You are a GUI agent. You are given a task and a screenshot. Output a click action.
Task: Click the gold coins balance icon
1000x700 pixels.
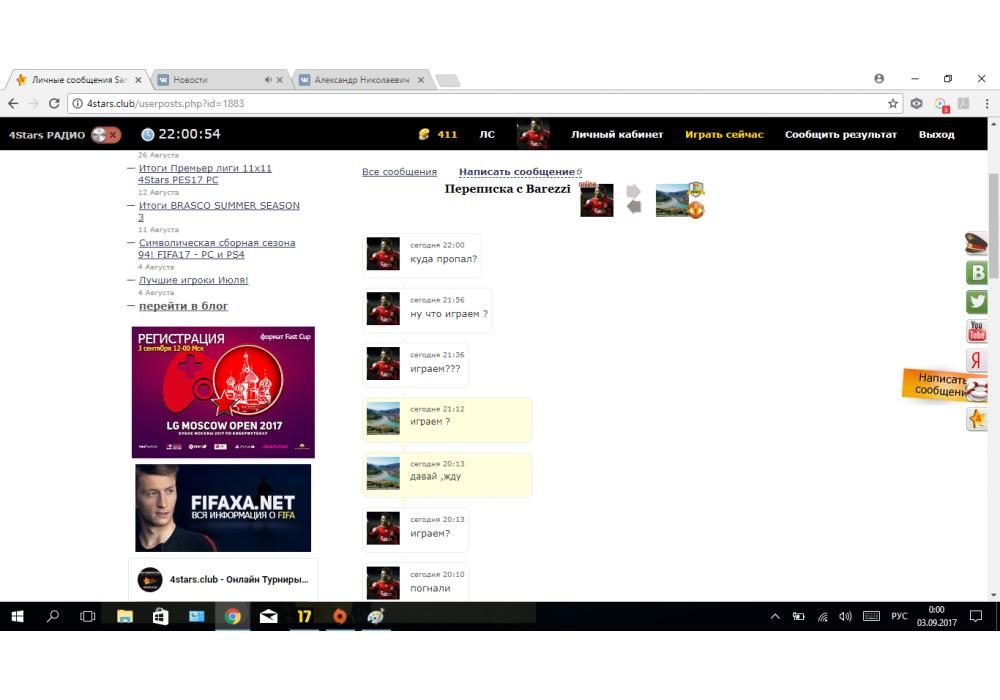(x=423, y=134)
